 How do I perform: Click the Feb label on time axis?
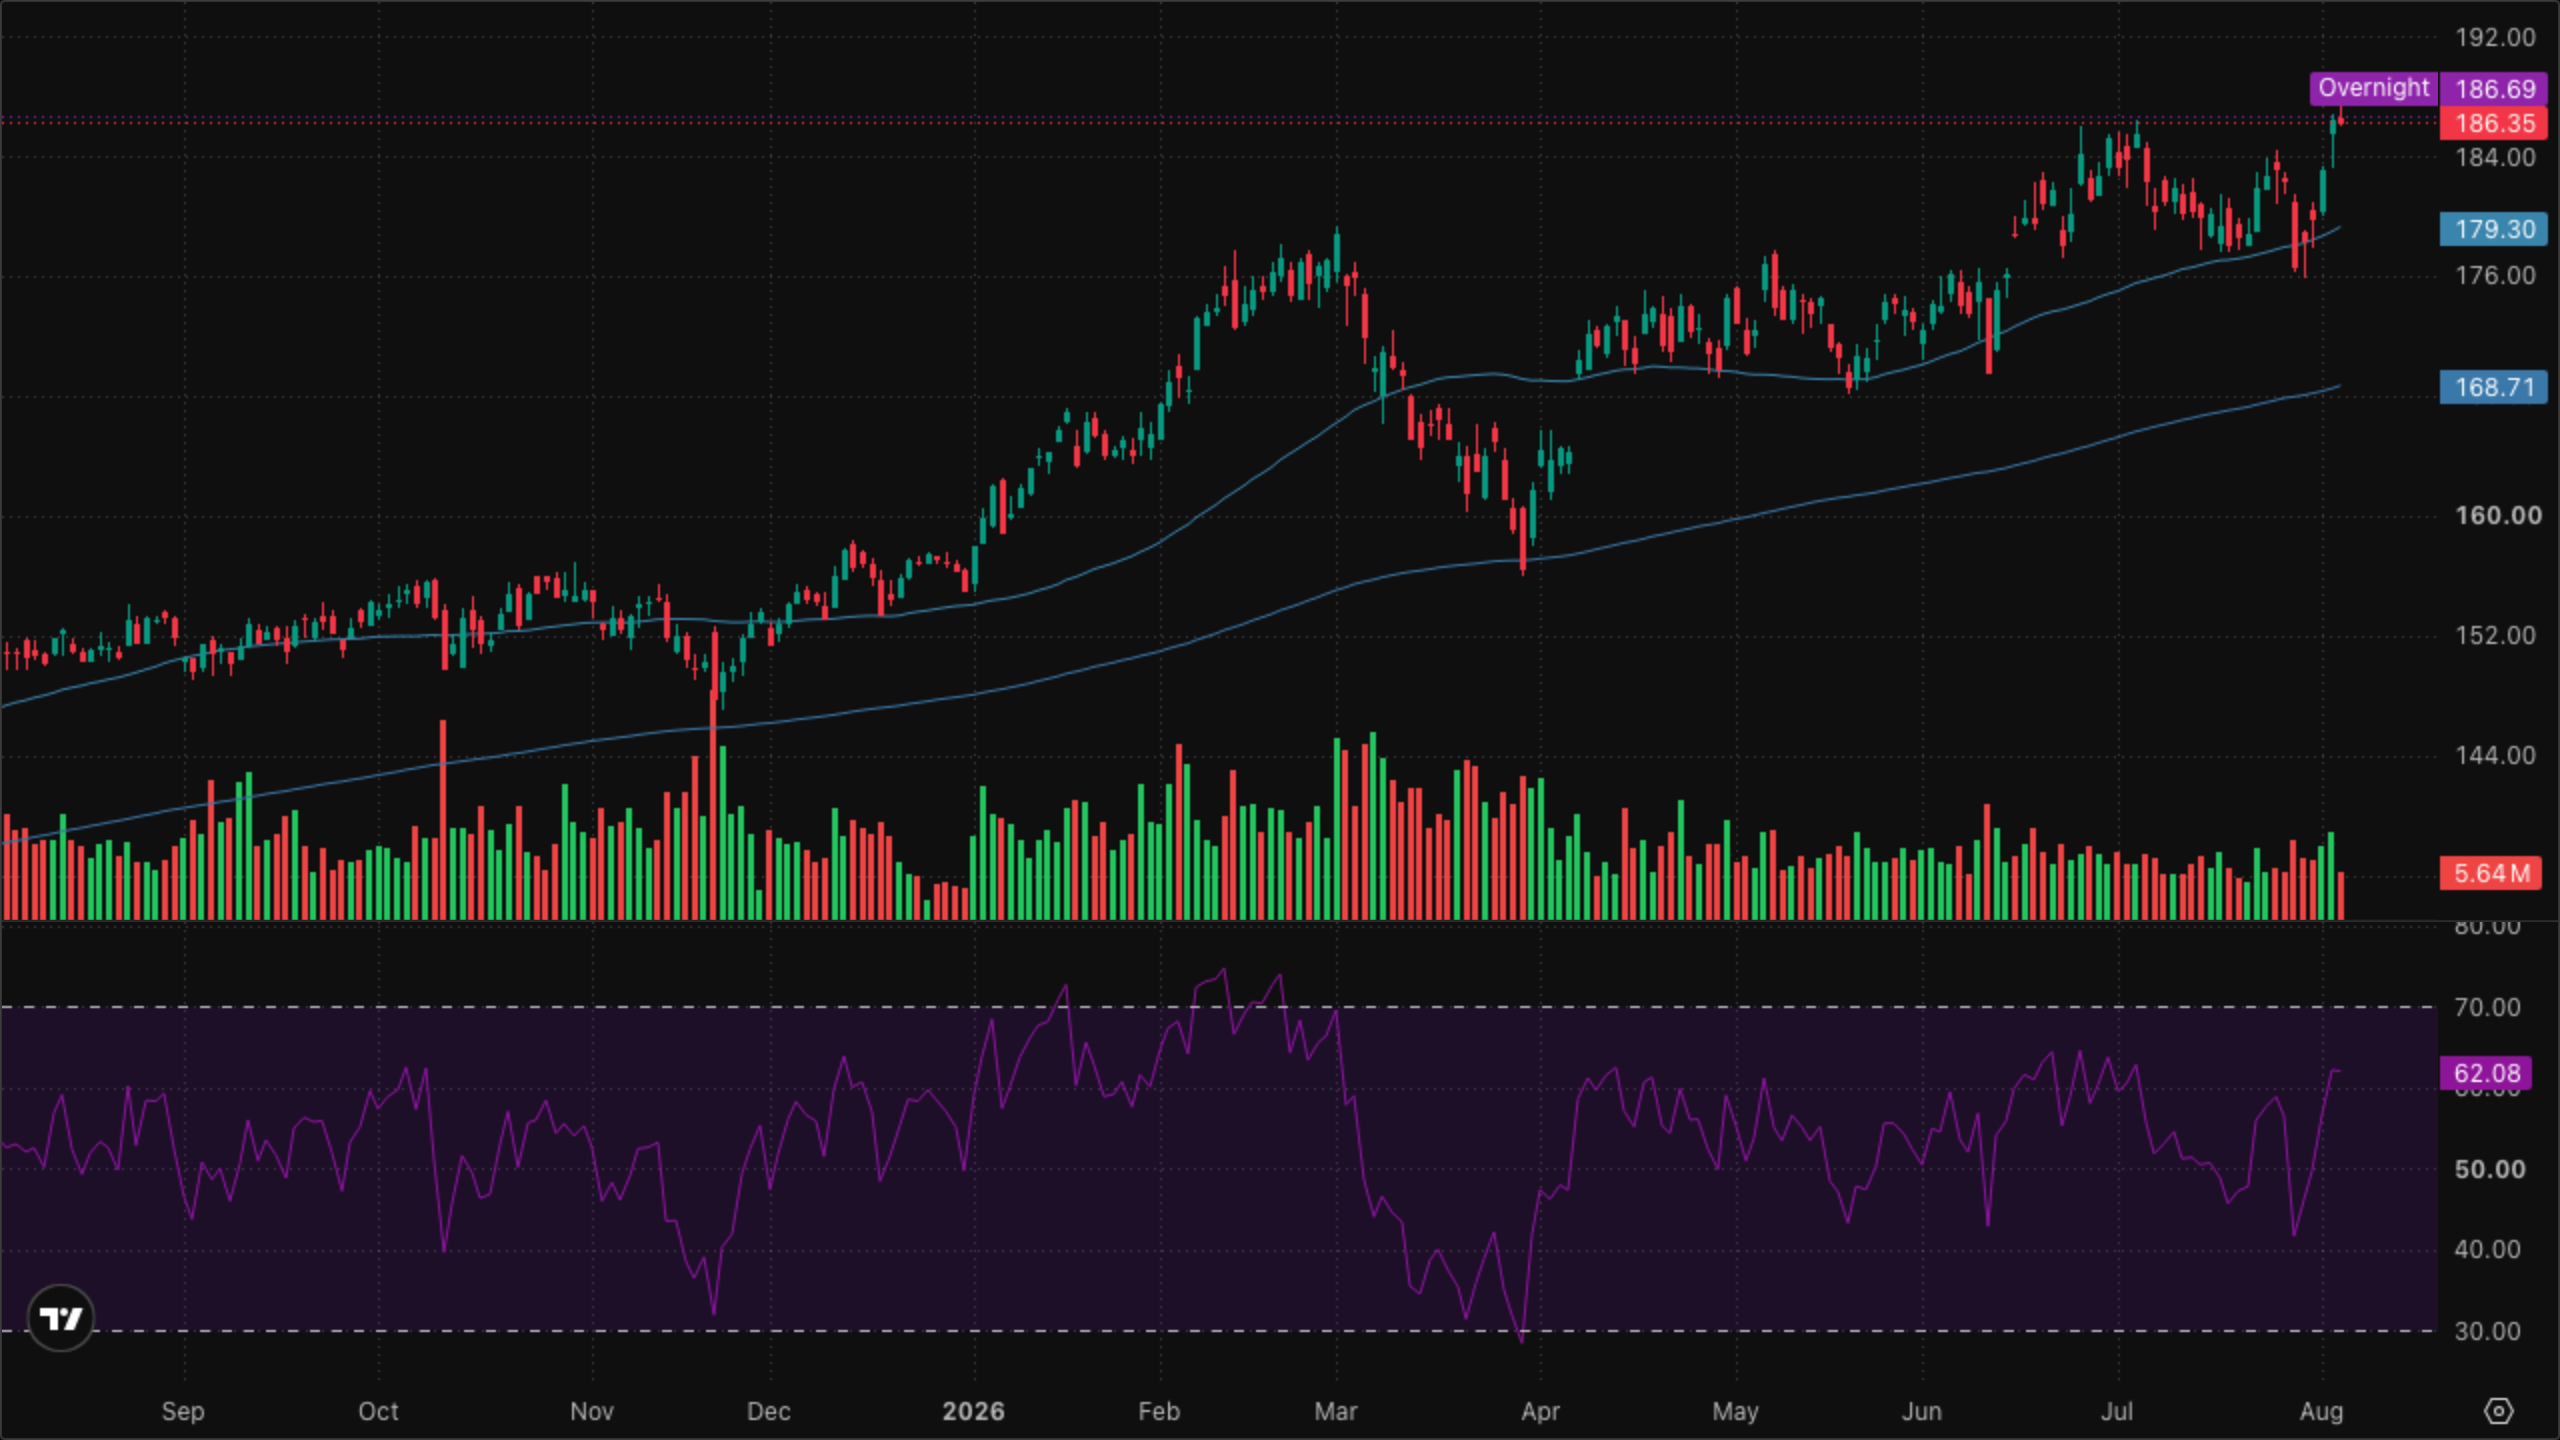pyautogui.click(x=1159, y=1411)
